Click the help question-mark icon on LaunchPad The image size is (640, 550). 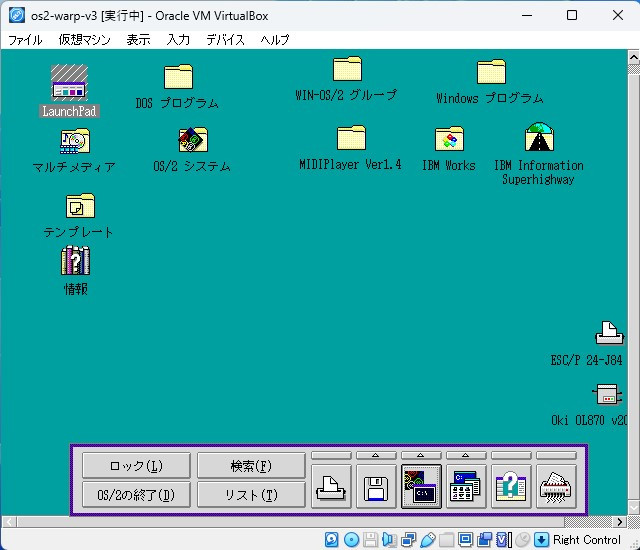point(511,487)
